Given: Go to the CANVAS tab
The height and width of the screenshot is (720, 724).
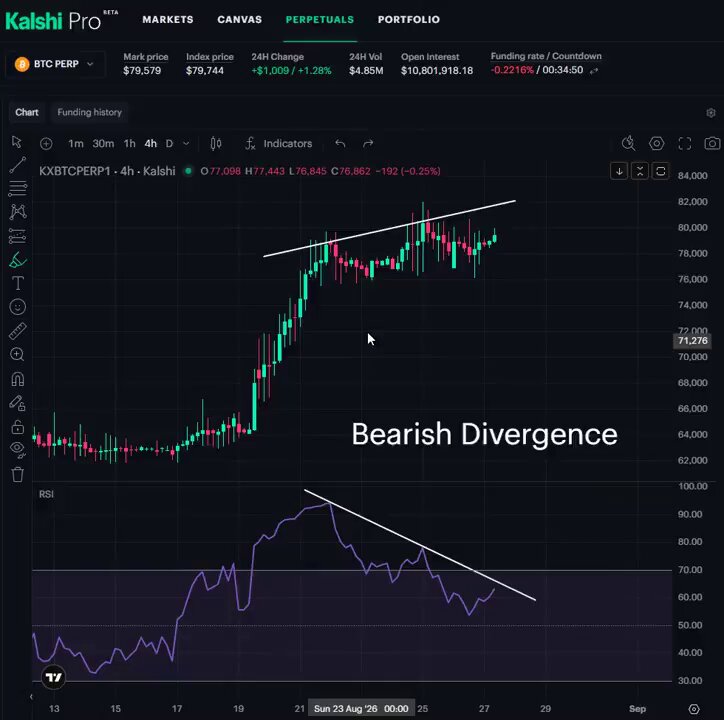Looking at the screenshot, I should pos(239,19).
